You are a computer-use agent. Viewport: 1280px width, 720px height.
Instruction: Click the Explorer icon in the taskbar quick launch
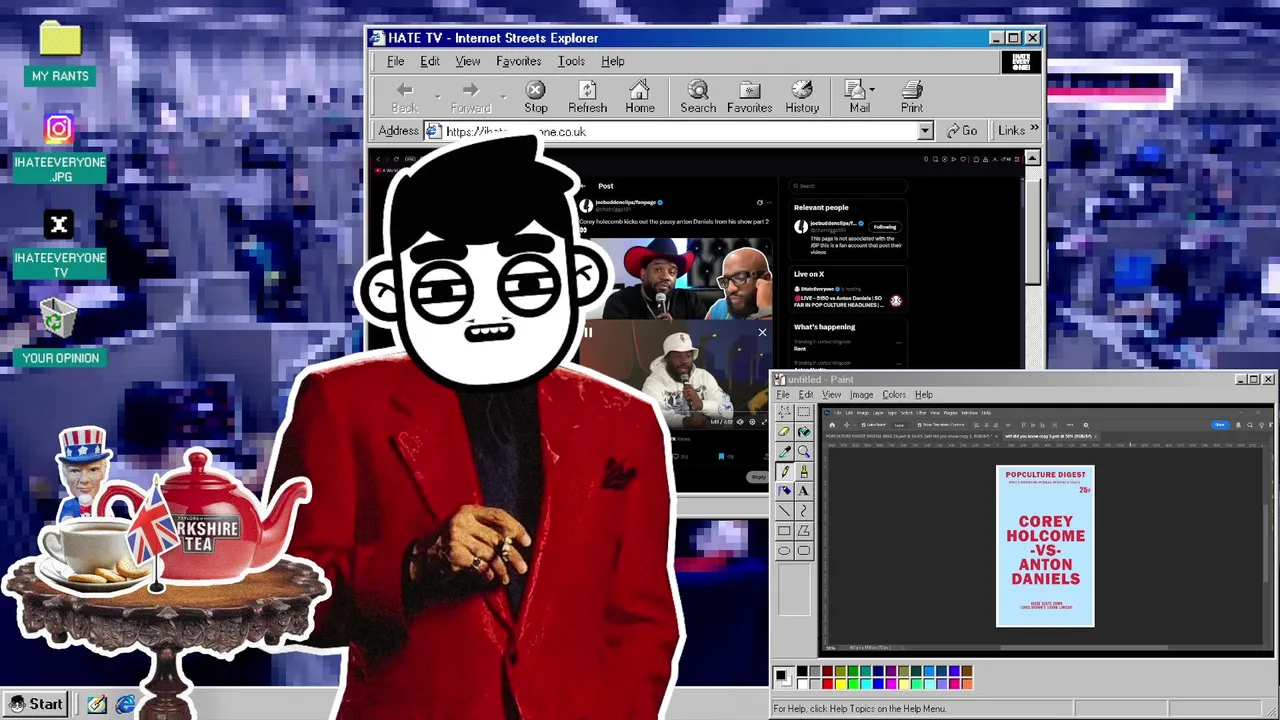coord(125,704)
